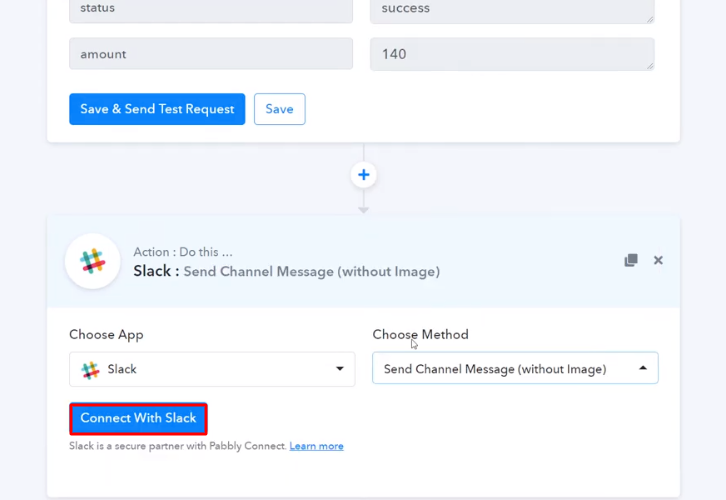Click the 140 value field
The image size is (726, 500).
(512, 54)
